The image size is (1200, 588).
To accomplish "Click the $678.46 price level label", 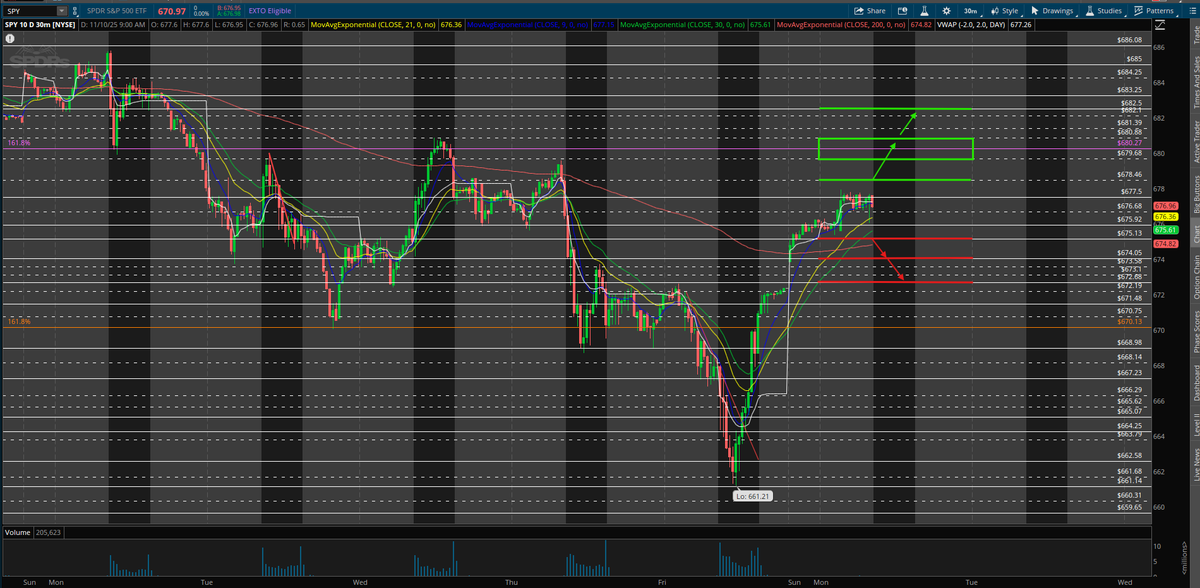I will pyautogui.click(x=1130, y=174).
